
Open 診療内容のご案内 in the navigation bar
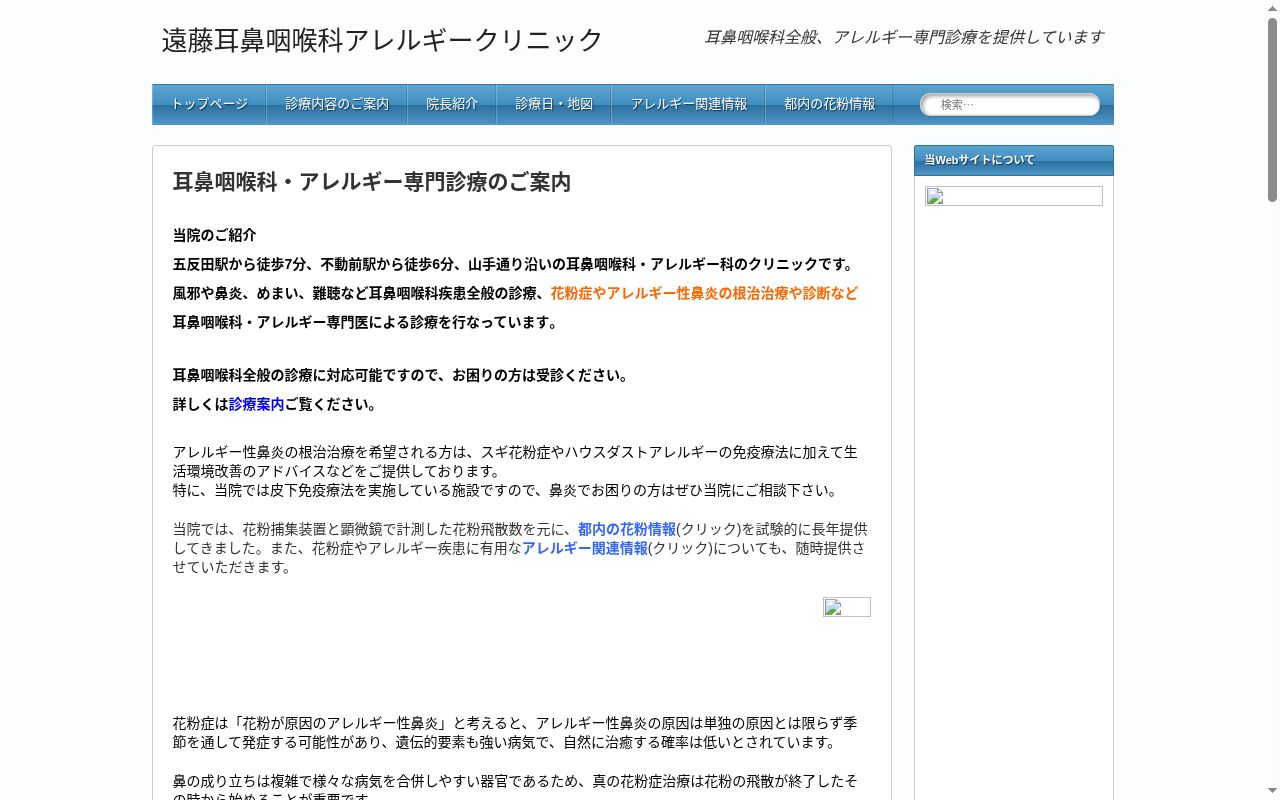tap(337, 104)
